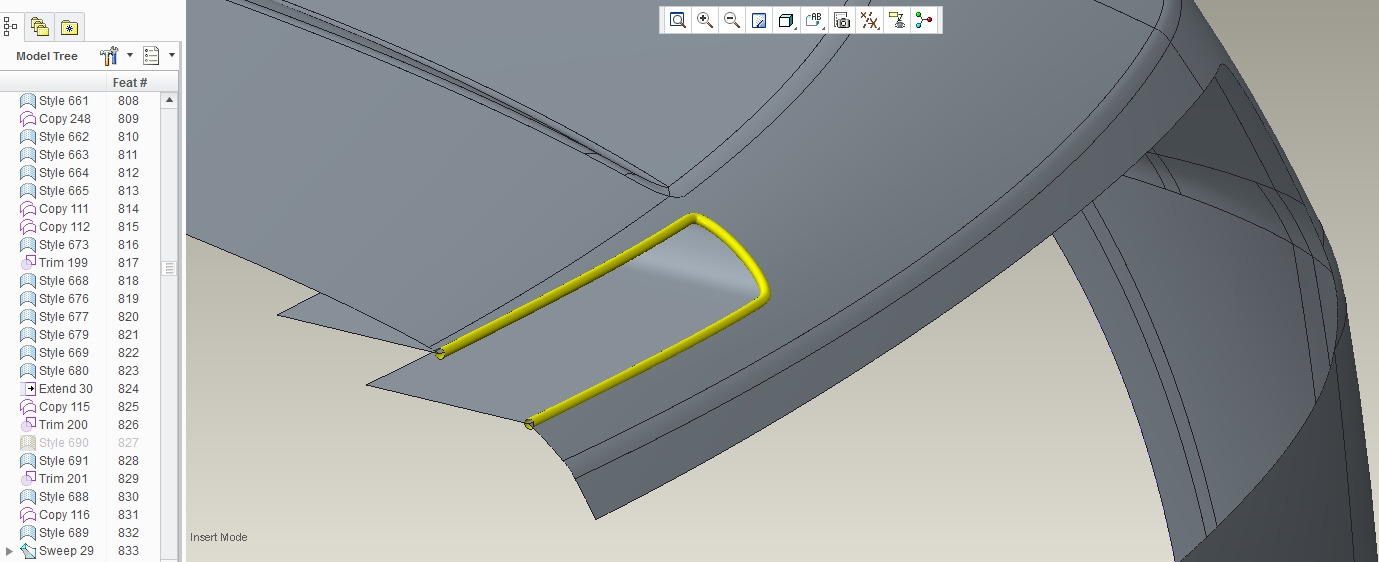Select the Trim 200 feature
This screenshot has width=1379, height=562.
coord(63,425)
